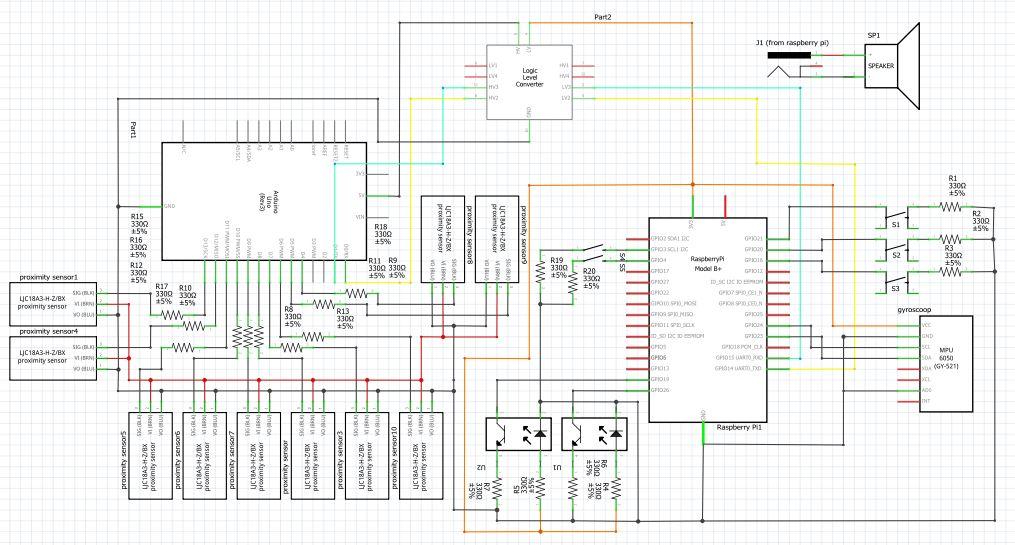
Task: Select the Logic Level Converter block
Action: point(529,83)
